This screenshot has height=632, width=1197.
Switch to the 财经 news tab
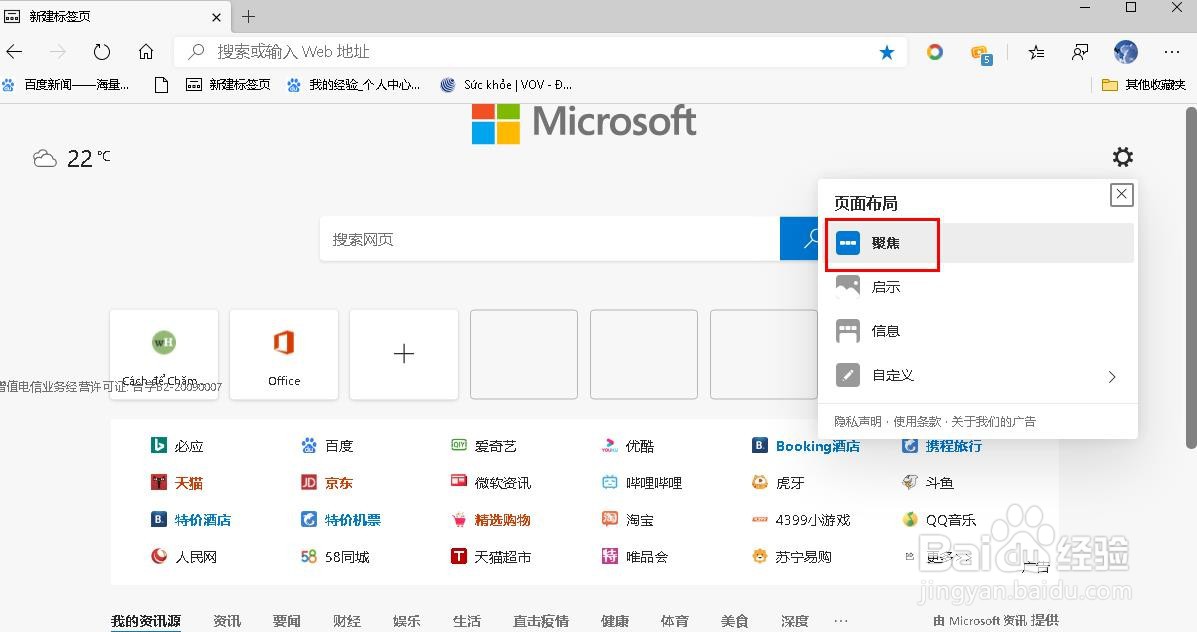coord(347,621)
